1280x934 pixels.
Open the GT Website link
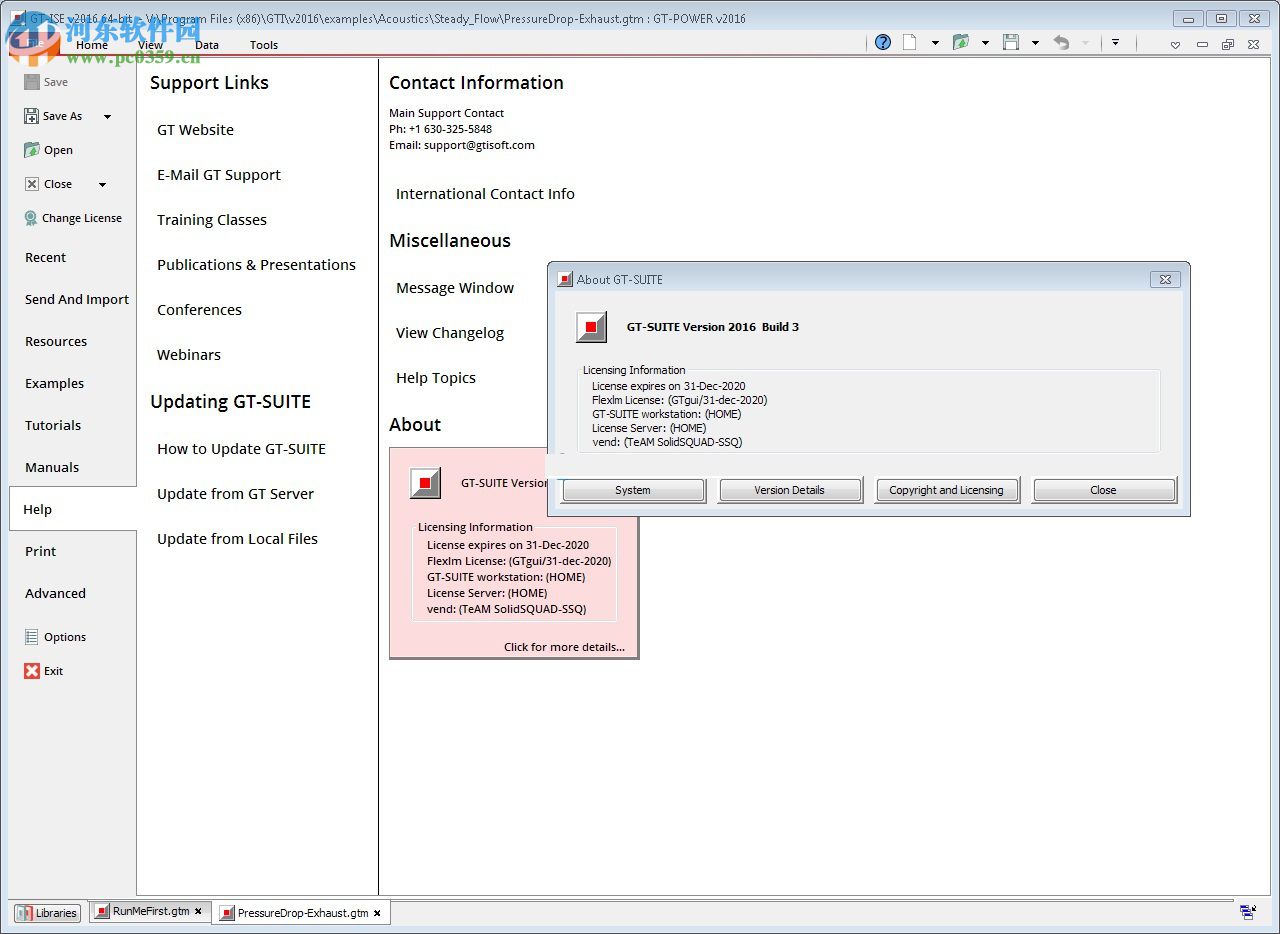tap(195, 130)
